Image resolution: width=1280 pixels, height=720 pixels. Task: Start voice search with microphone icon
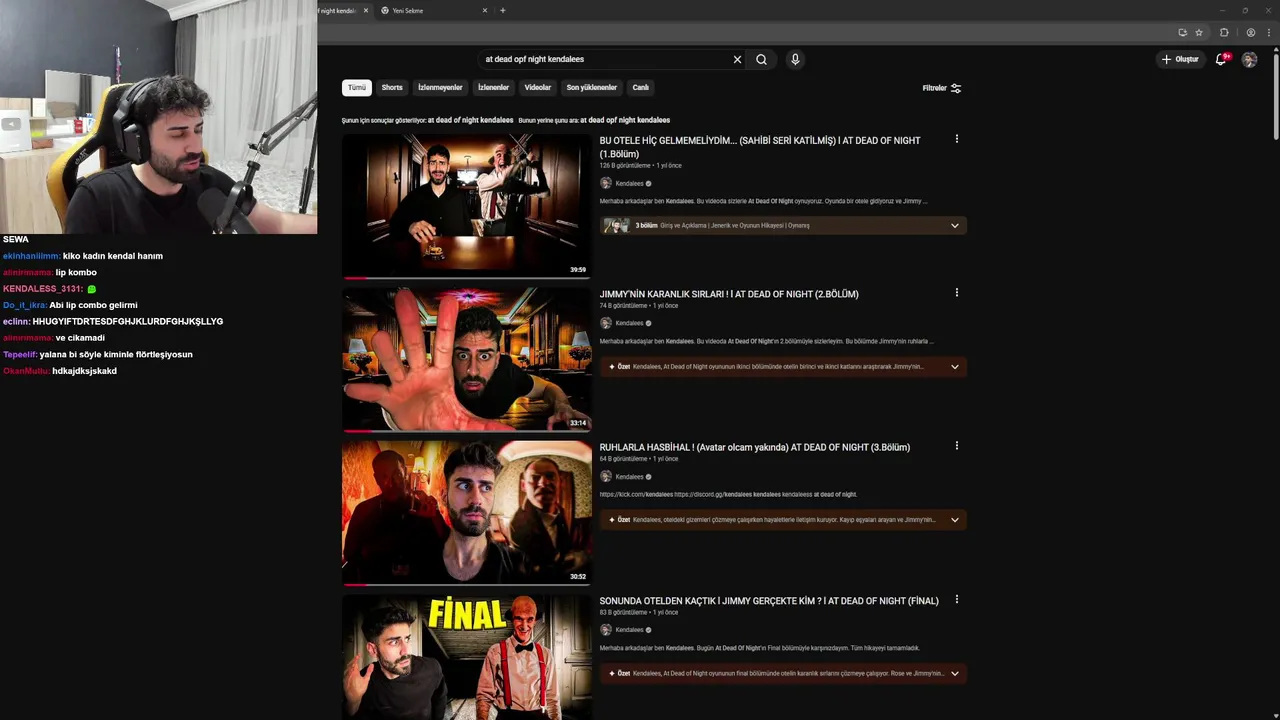[795, 59]
